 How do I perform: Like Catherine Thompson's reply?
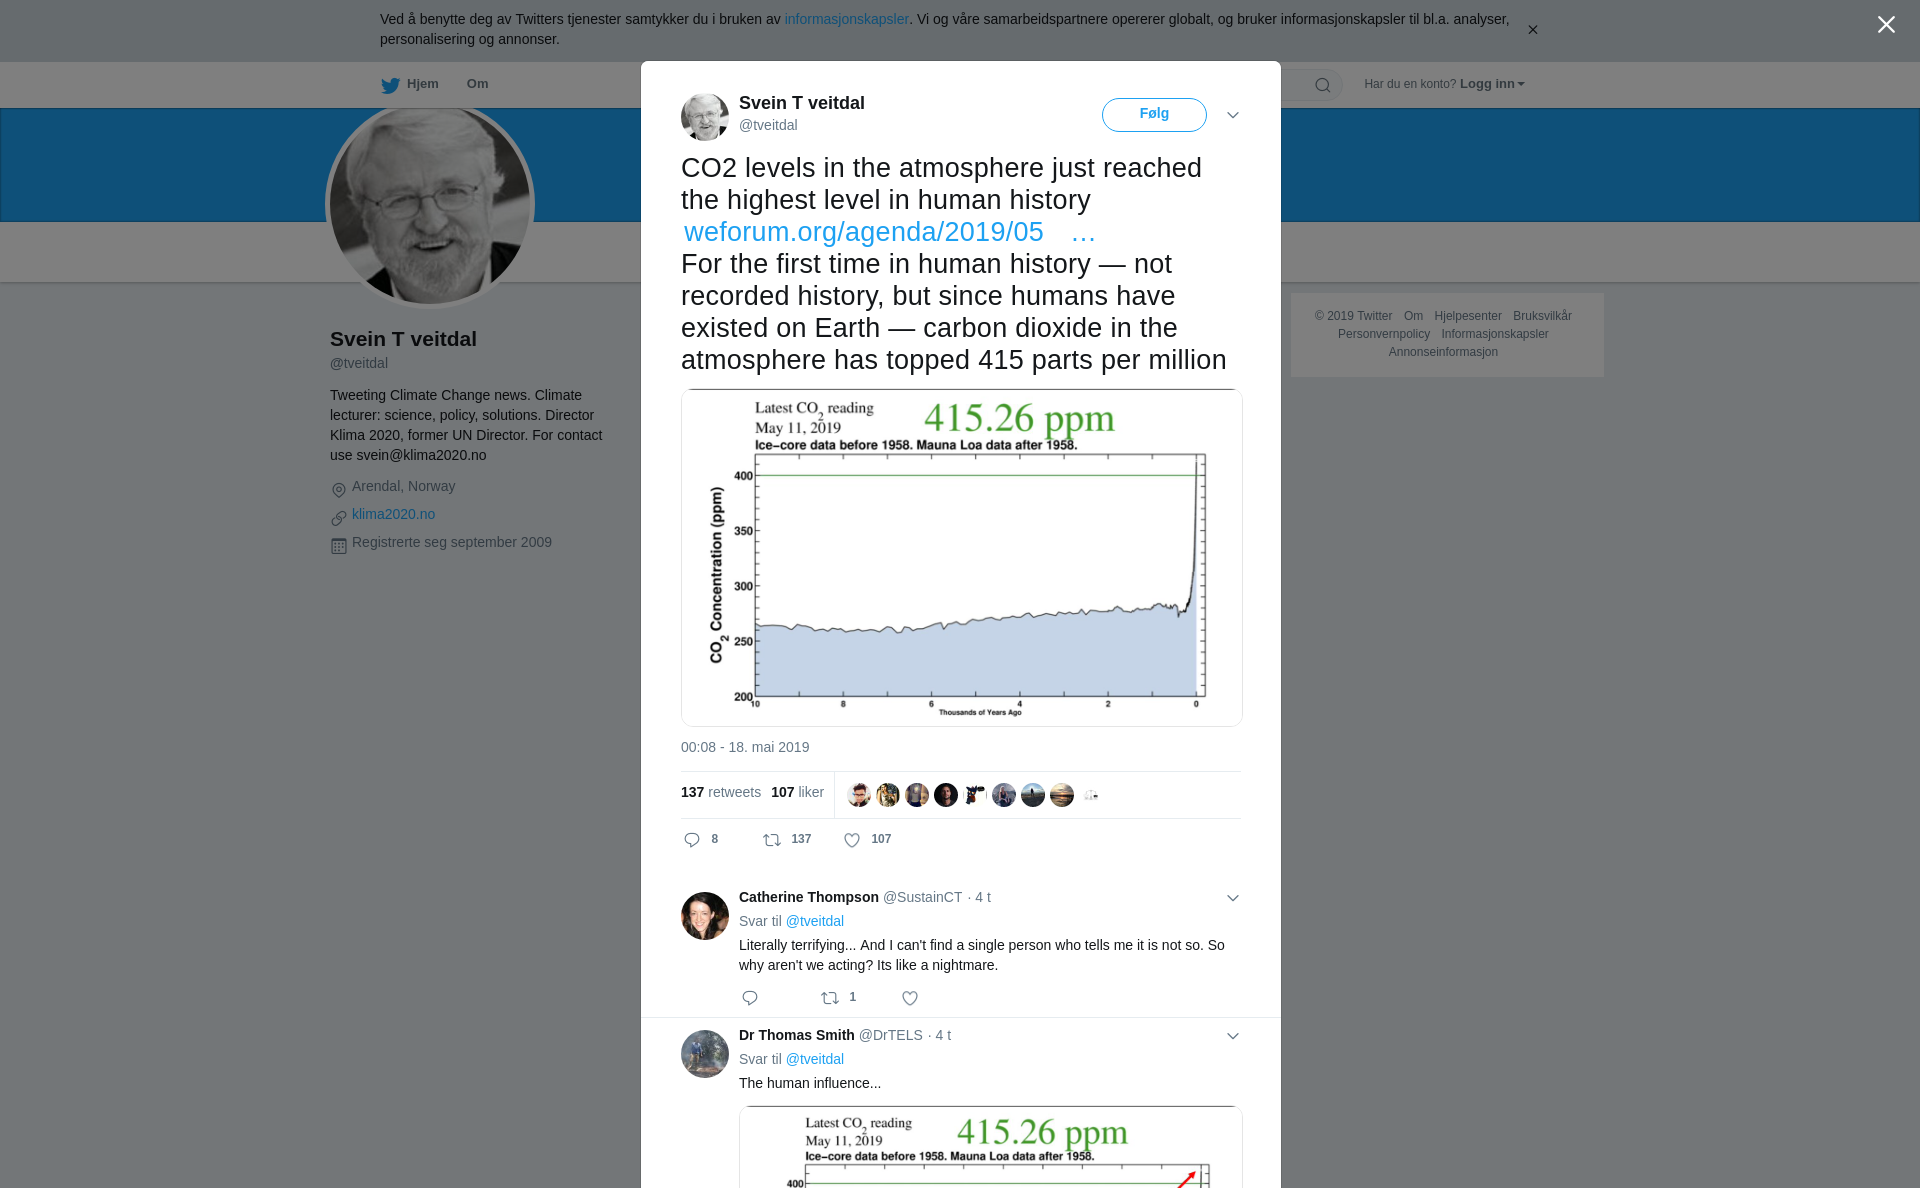coord(910,998)
